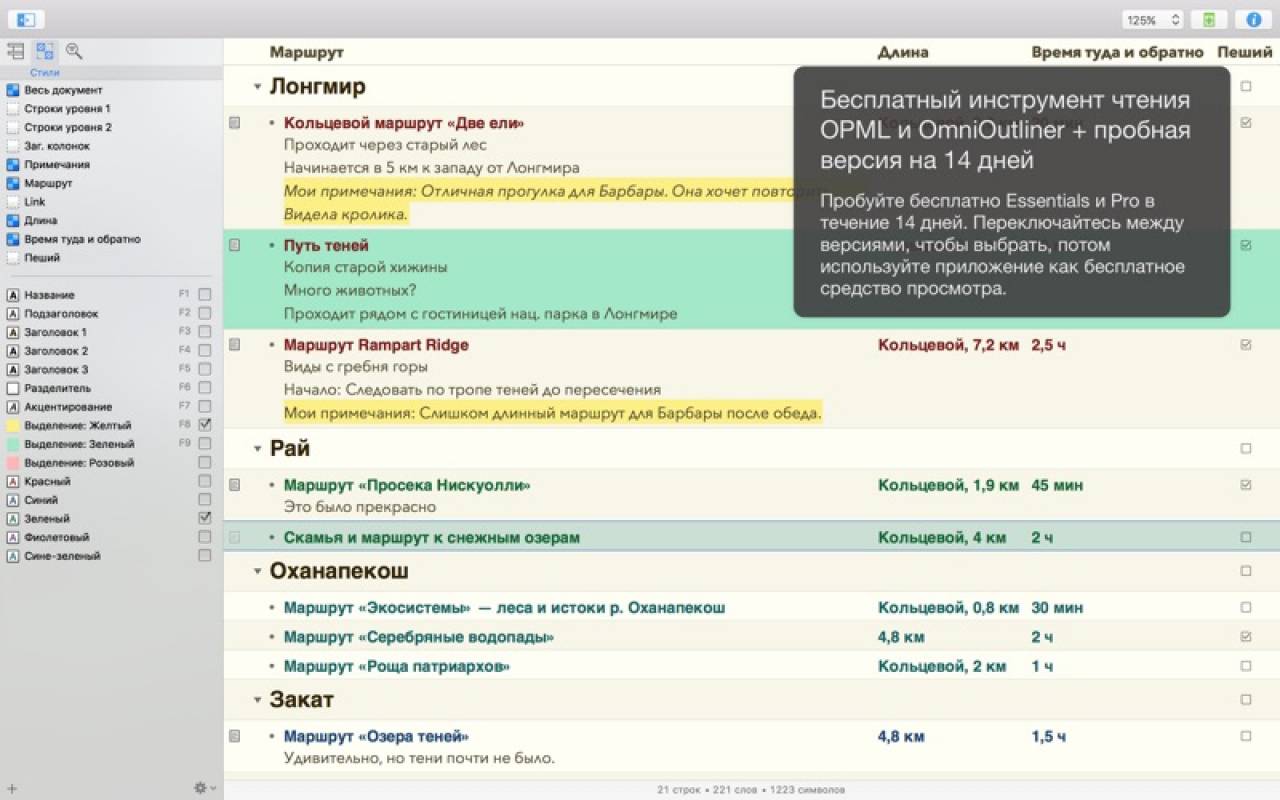Click the pink Выделение: Розовый swatch
The height and width of the screenshot is (800, 1280).
click(13, 462)
